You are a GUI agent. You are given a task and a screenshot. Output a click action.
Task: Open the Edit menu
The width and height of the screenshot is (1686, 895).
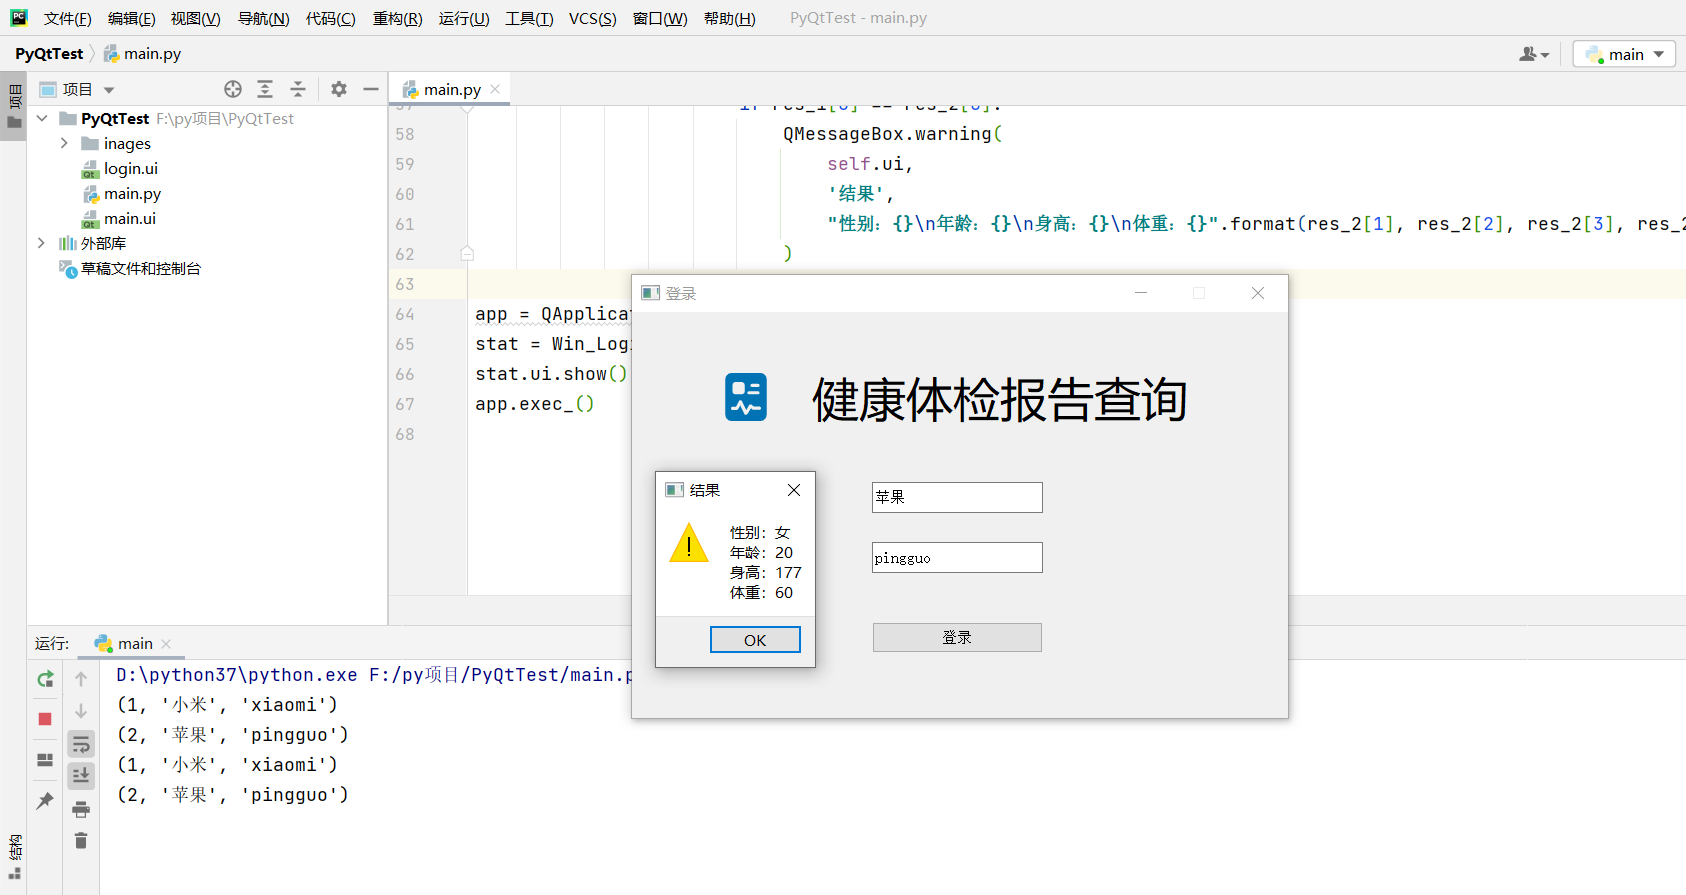coord(131,18)
